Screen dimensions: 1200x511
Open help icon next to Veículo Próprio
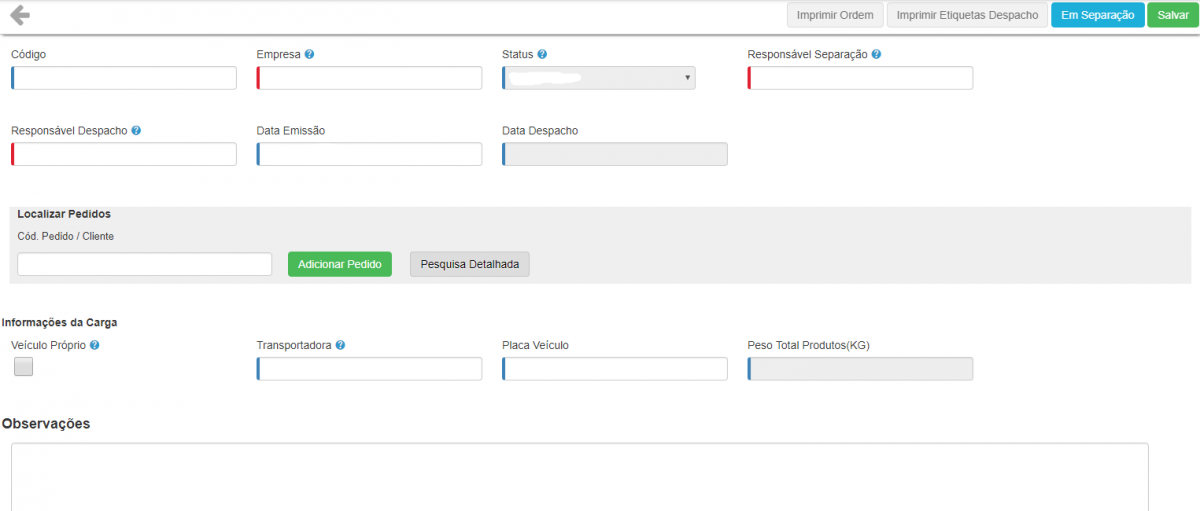tap(94, 345)
